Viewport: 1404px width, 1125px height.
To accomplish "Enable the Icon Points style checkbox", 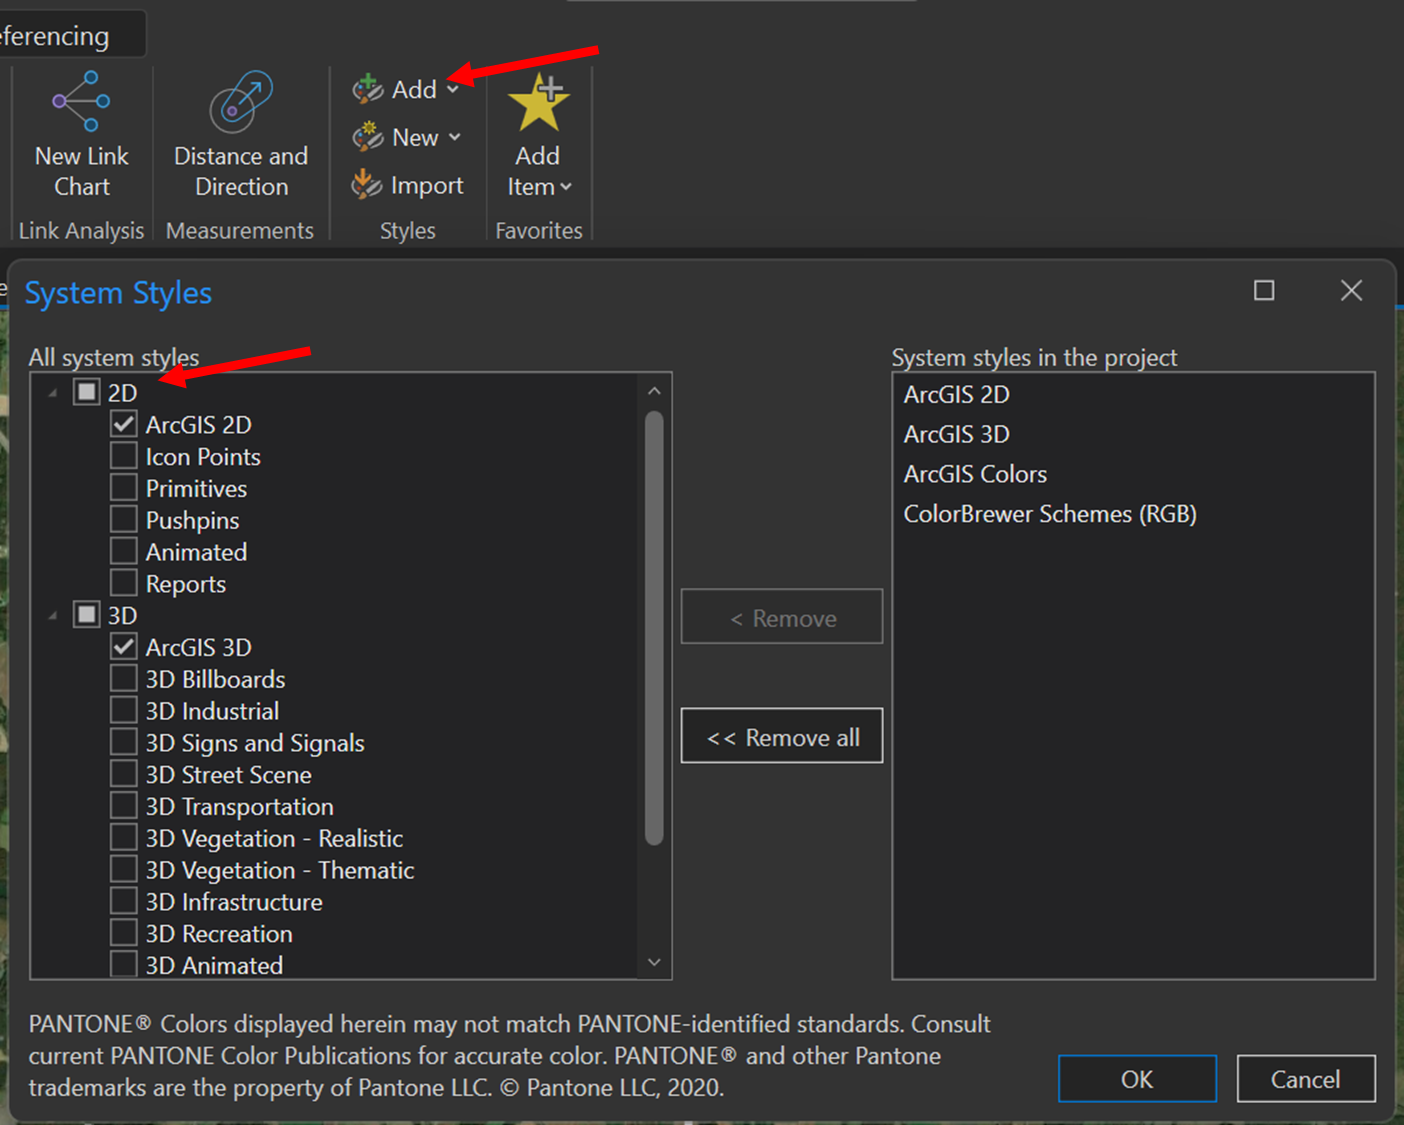I will 123,455.
